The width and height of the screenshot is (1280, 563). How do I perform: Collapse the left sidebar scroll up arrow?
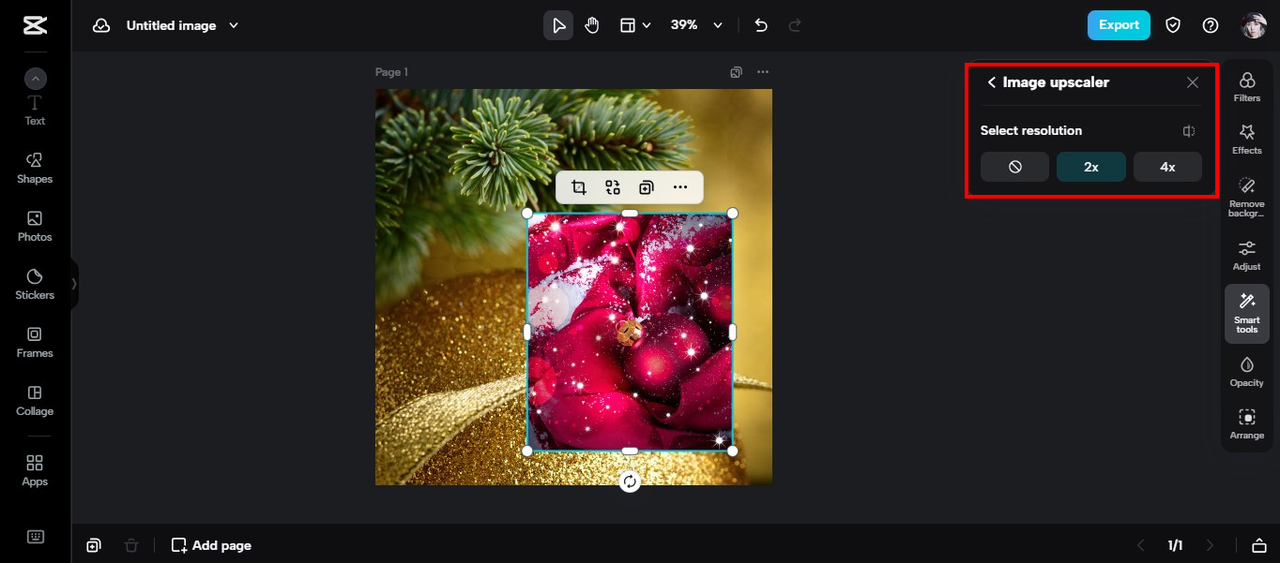35,78
